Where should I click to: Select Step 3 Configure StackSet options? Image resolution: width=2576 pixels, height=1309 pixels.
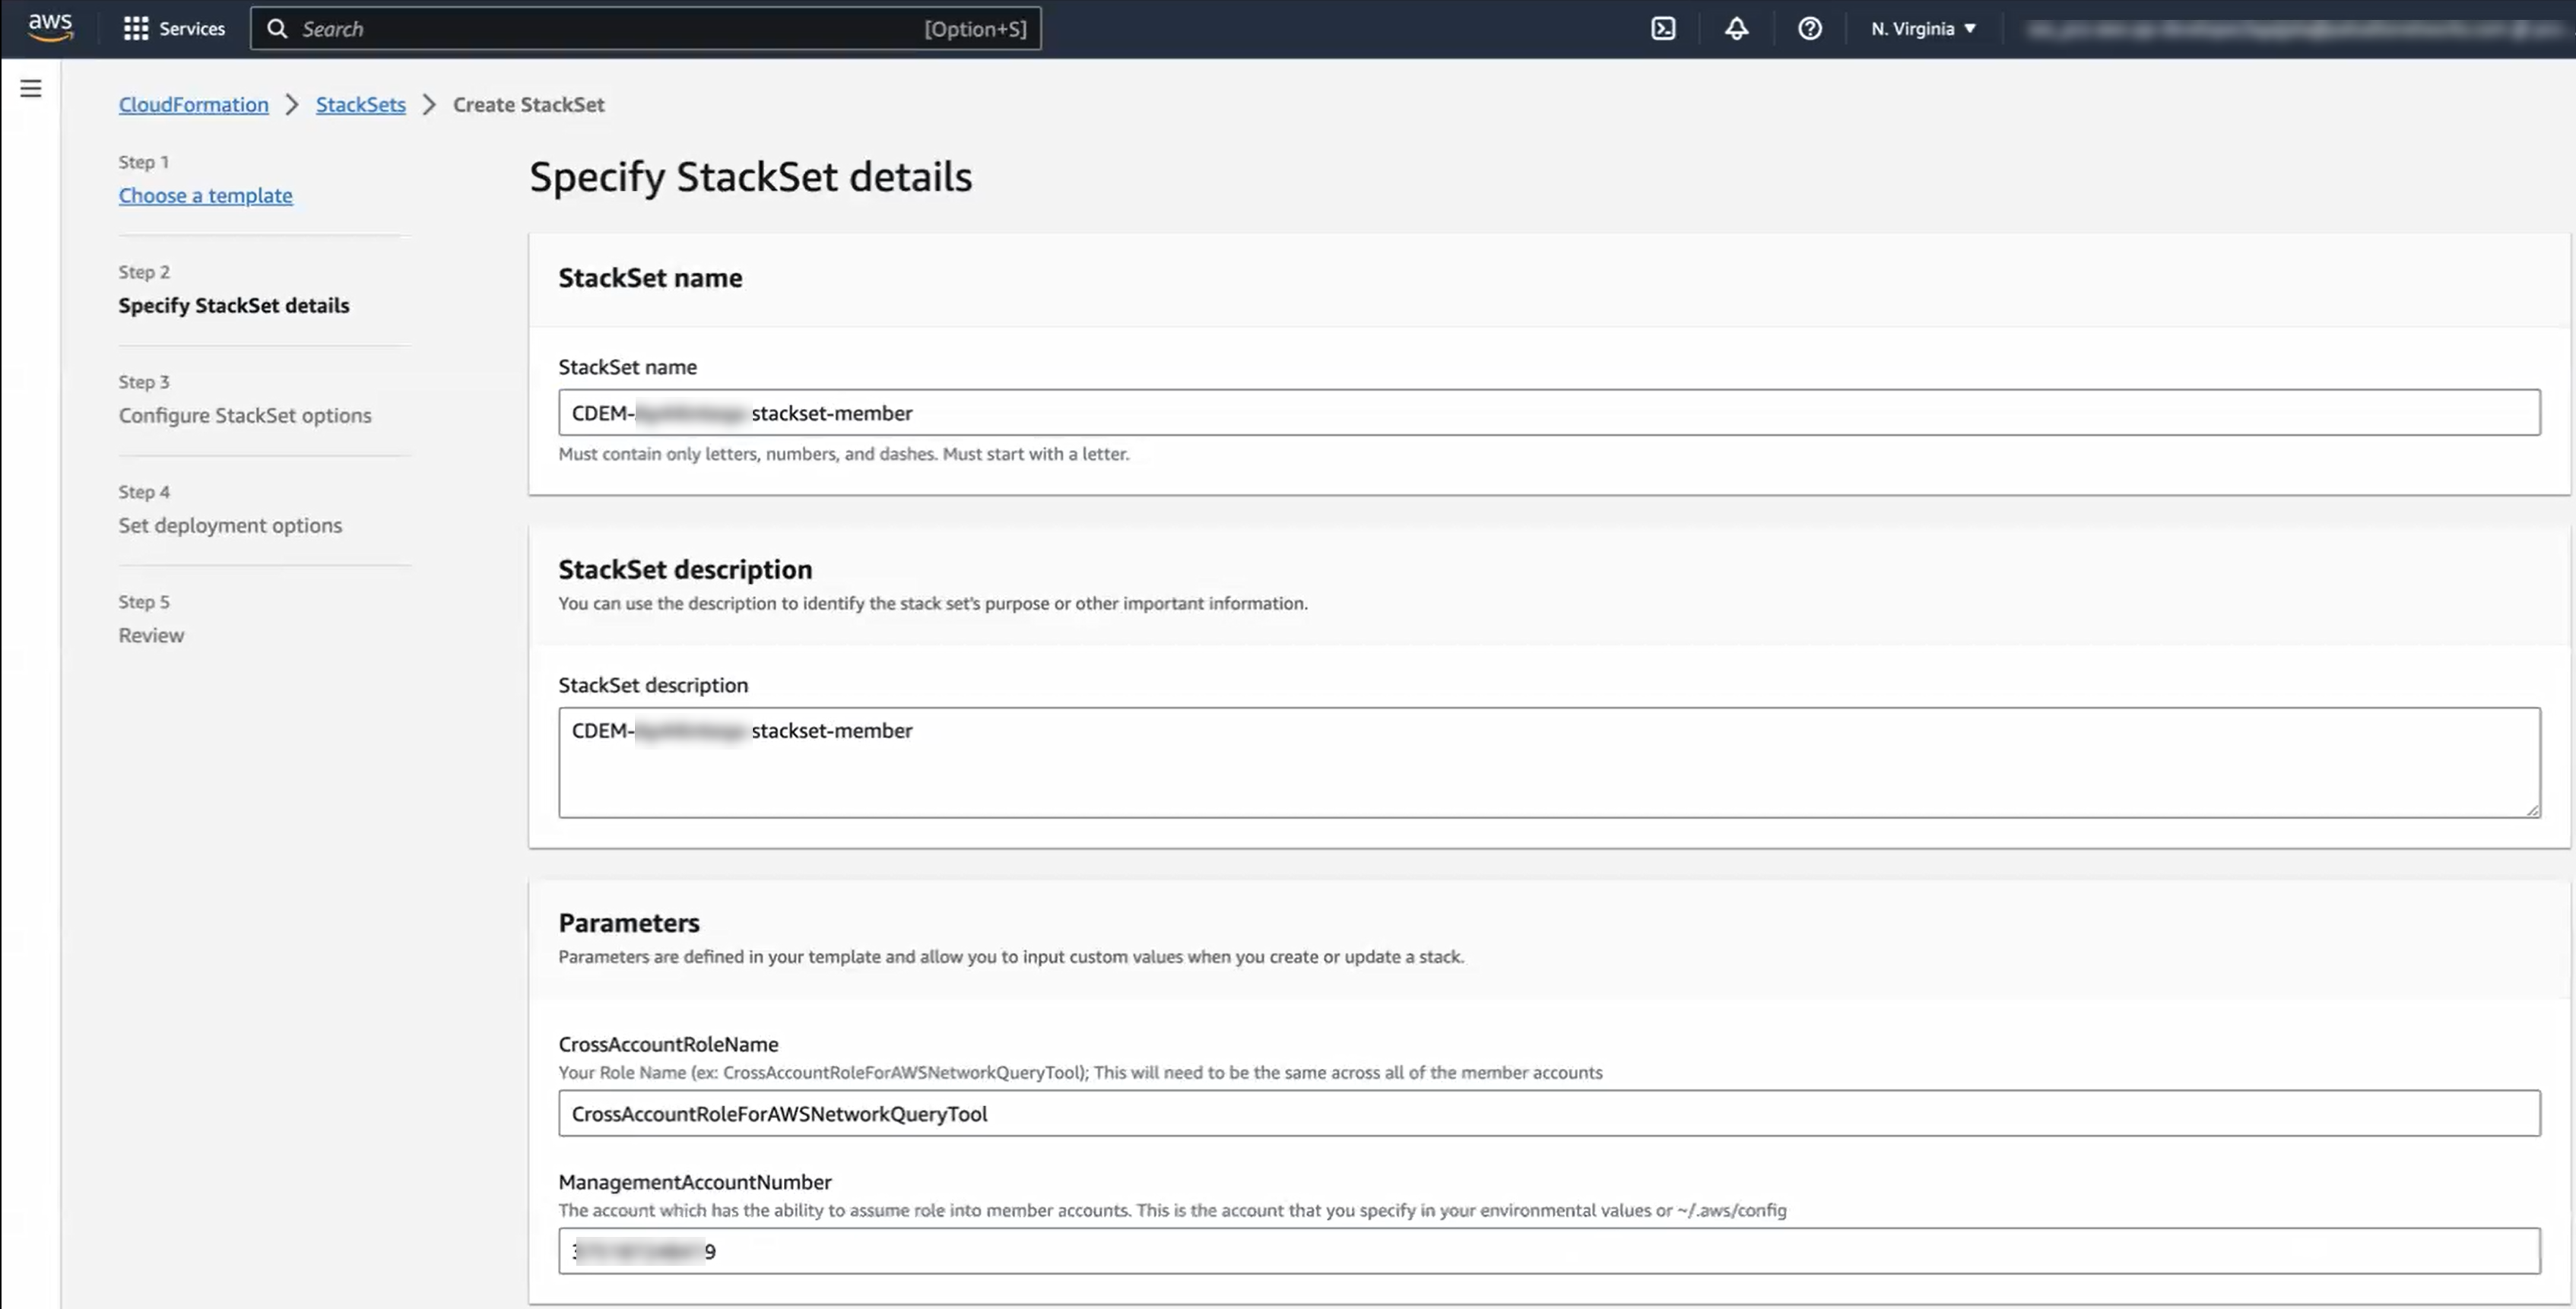point(245,415)
